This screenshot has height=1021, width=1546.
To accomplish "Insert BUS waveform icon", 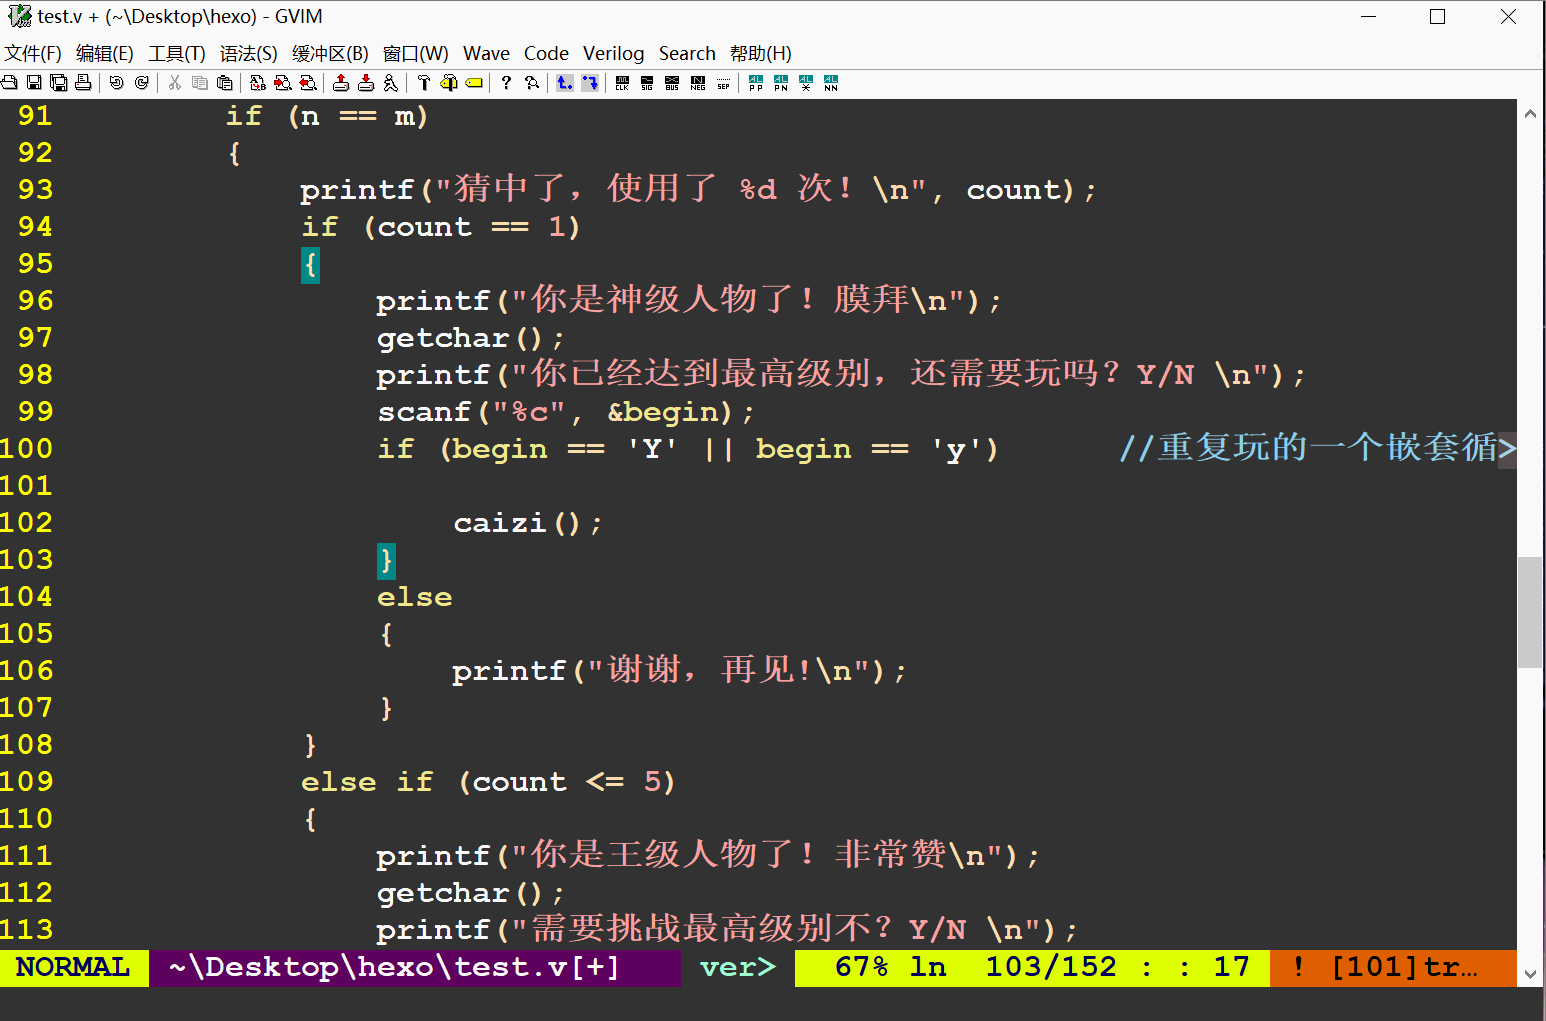I will (x=672, y=83).
